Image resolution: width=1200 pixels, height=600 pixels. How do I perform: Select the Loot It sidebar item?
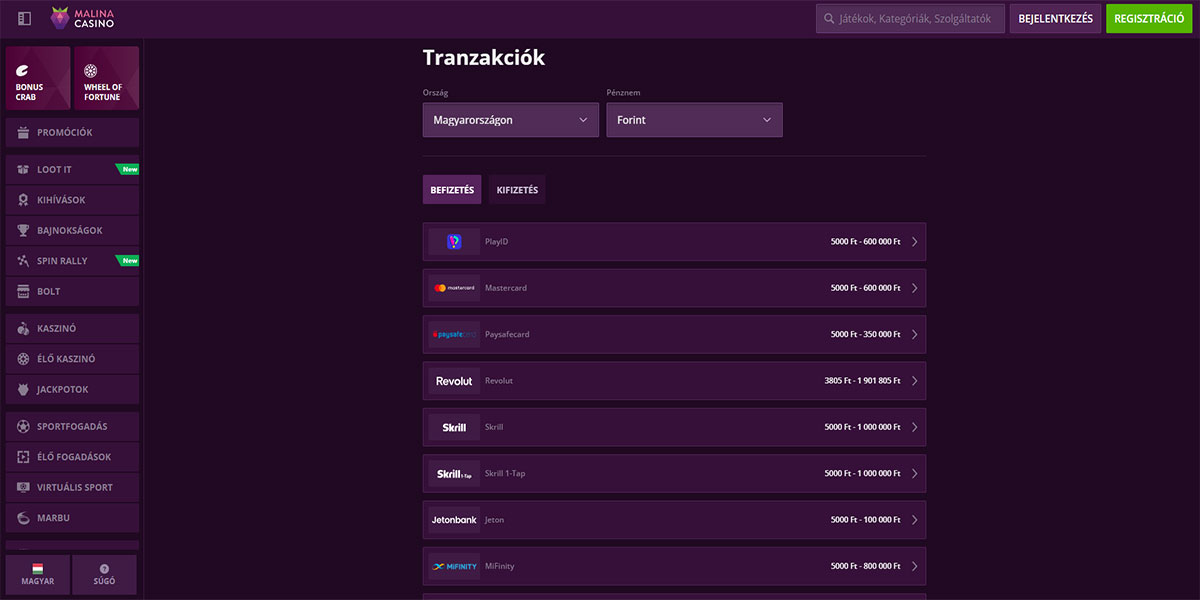click(x=72, y=170)
